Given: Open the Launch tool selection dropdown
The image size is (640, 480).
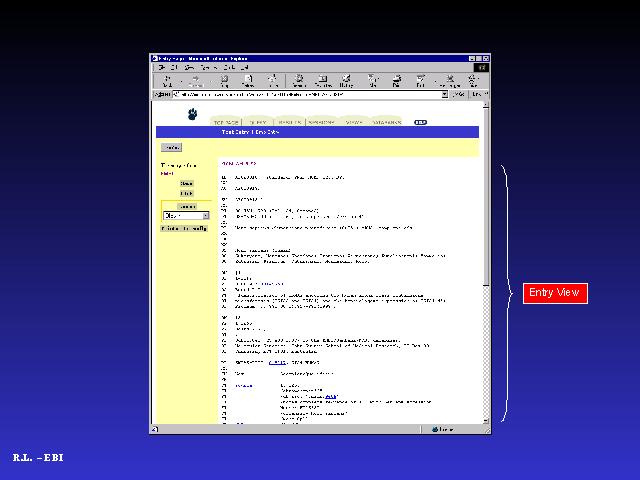Looking at the screenshot, I should click(x=186, y=215).
